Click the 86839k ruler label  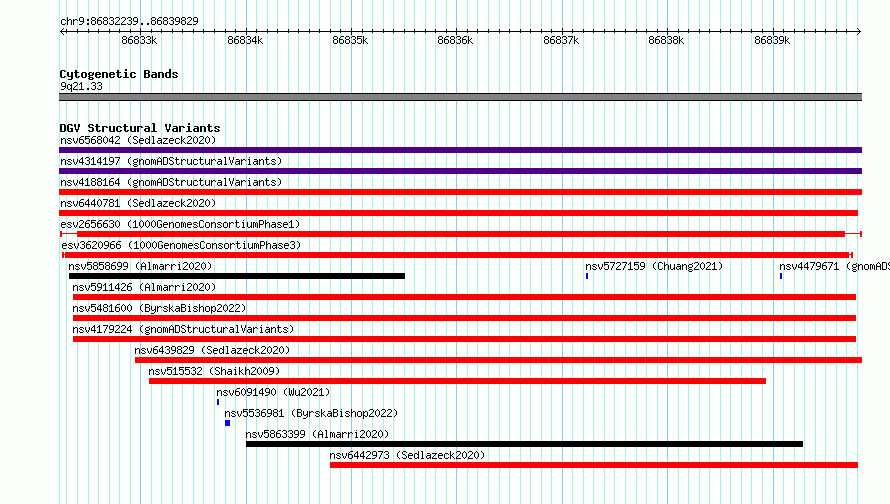point(773,40)
